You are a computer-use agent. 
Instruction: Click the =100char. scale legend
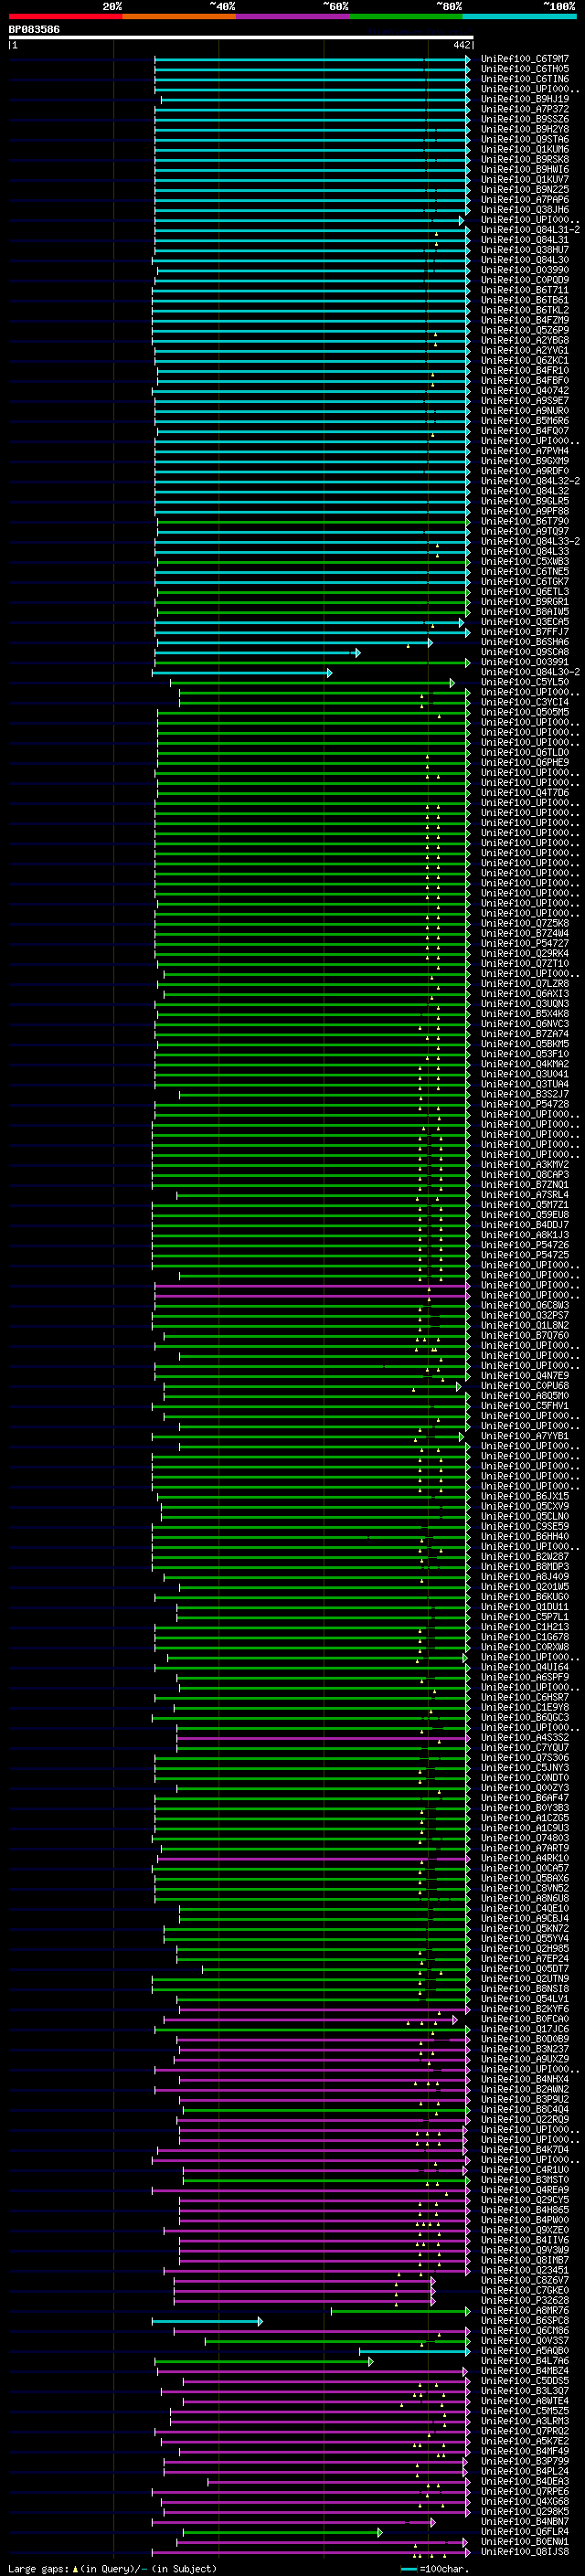point(436,2569)
